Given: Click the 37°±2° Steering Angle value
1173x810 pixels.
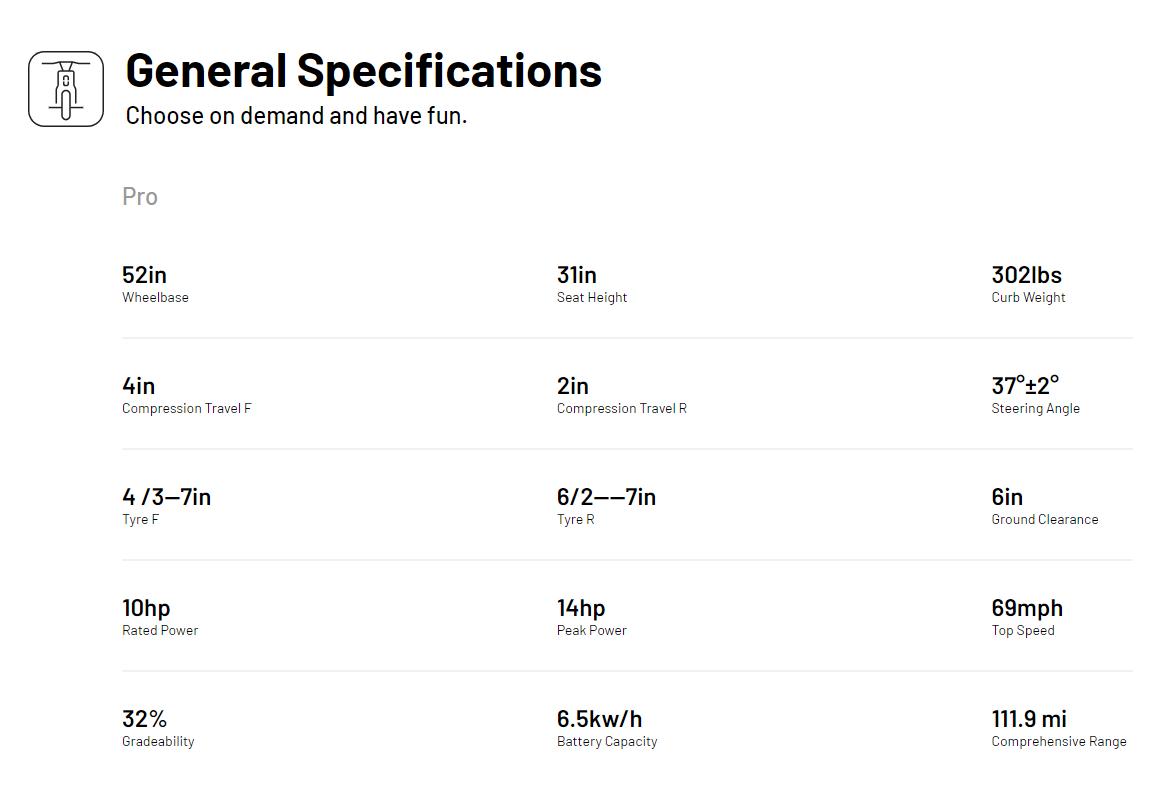Looking at the screenshot, I should tap(1025, 386).
